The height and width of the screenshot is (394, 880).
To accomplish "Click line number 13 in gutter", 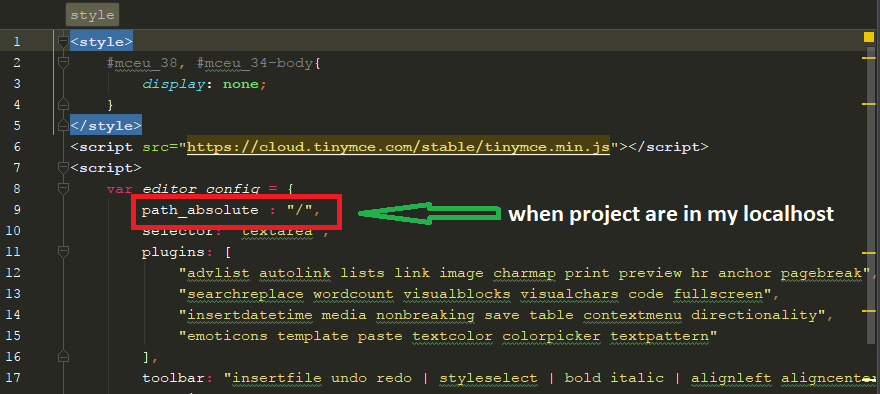I will (12, 294).
